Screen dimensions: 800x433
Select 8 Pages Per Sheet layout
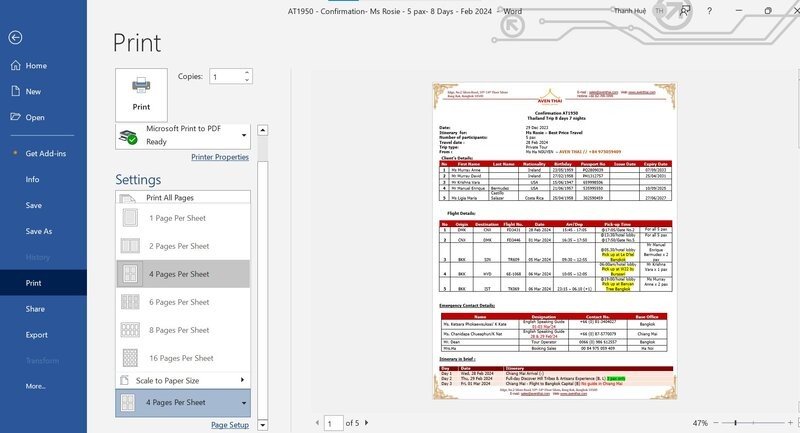point(180,330)
